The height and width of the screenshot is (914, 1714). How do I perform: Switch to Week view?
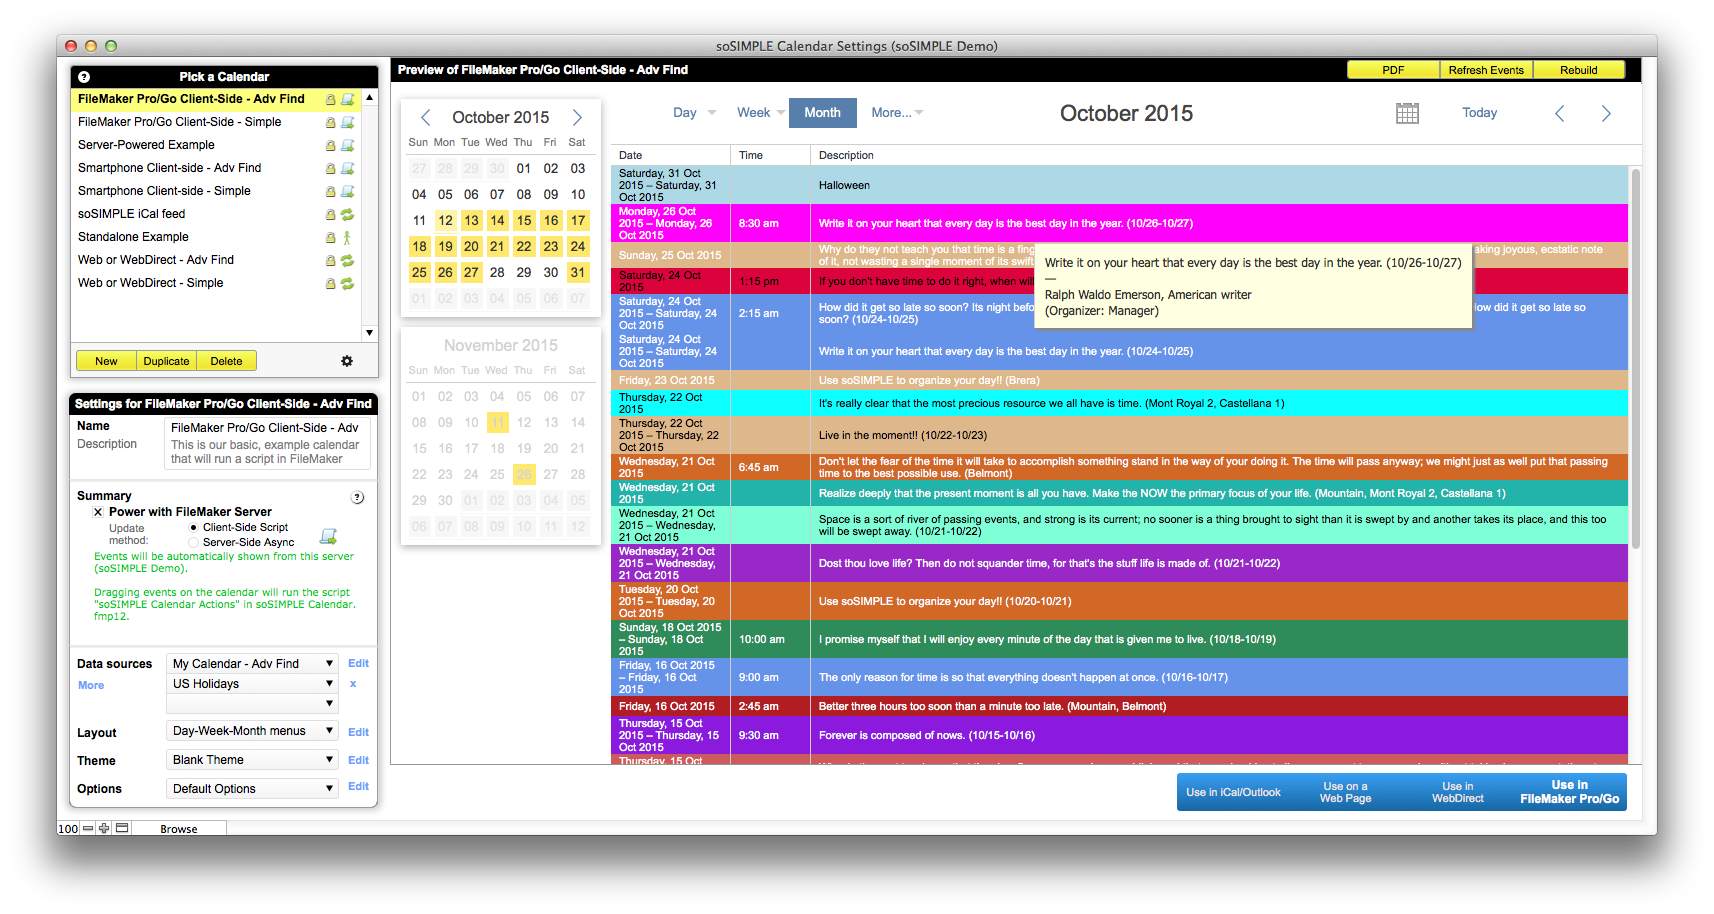[x=753, y=113]
